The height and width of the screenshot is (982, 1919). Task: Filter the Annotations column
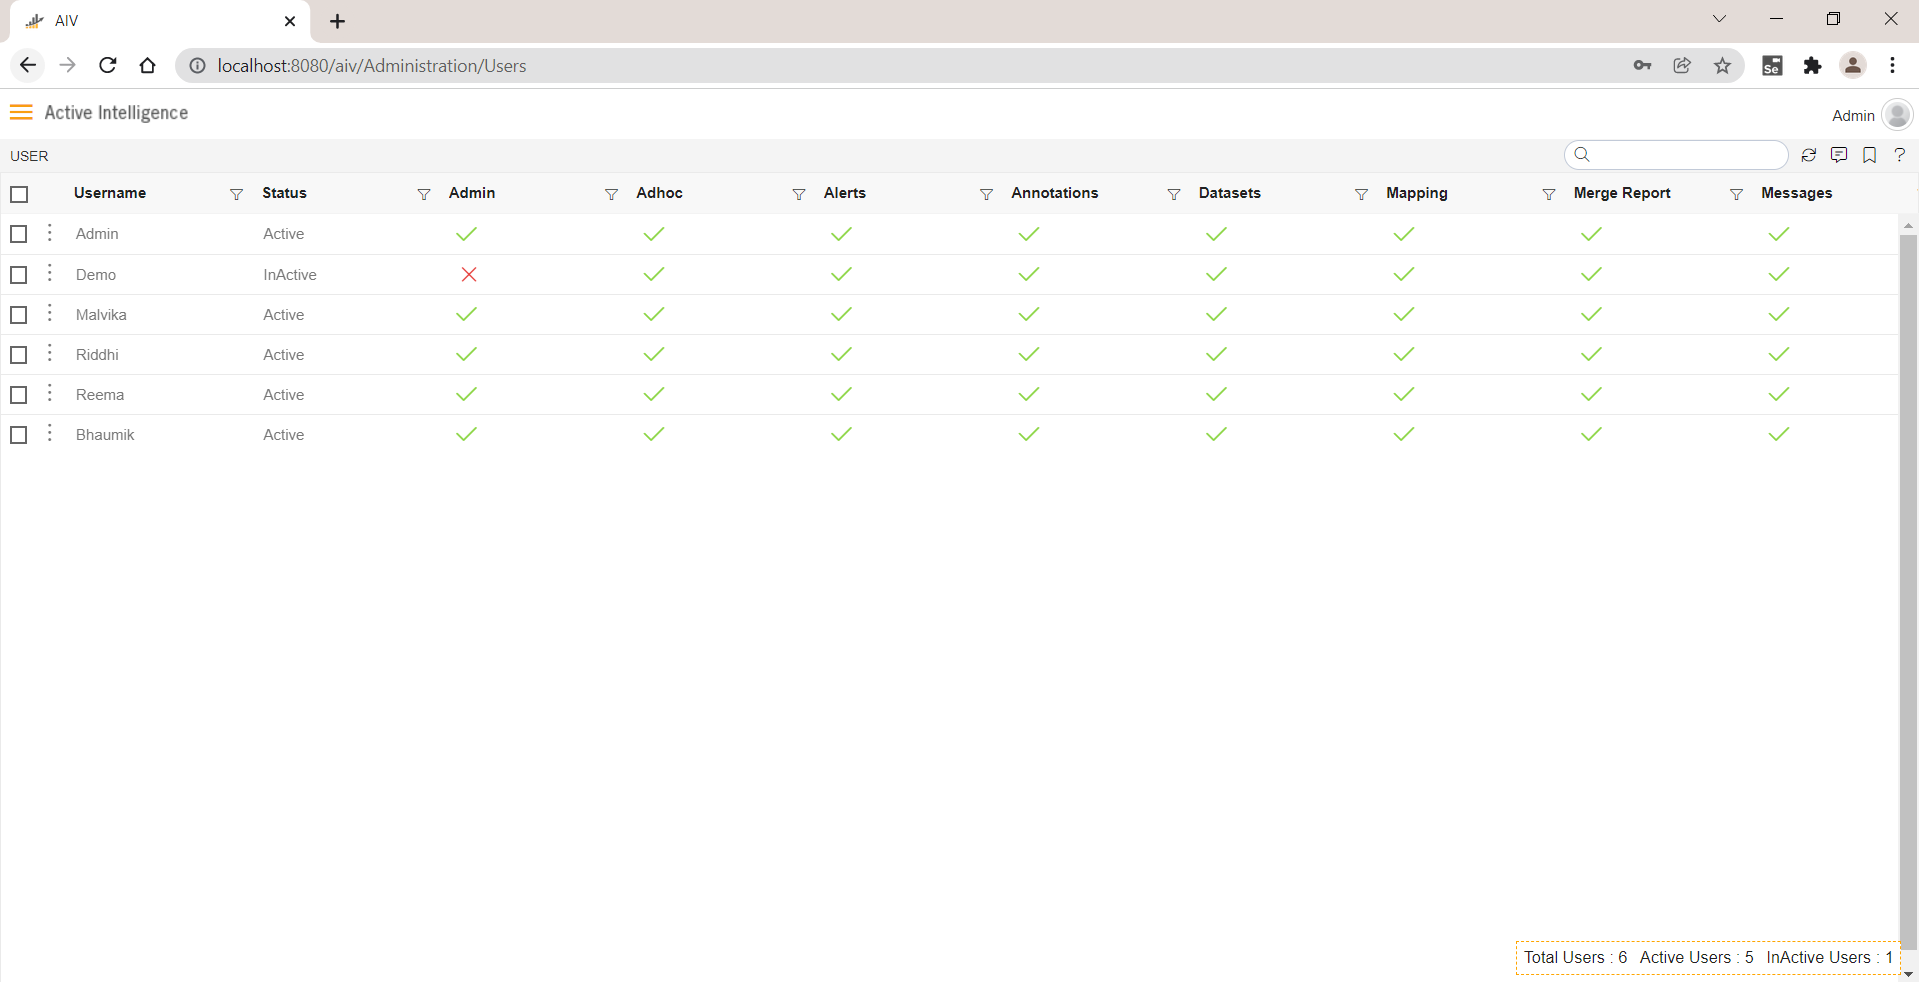[1174, 194]
